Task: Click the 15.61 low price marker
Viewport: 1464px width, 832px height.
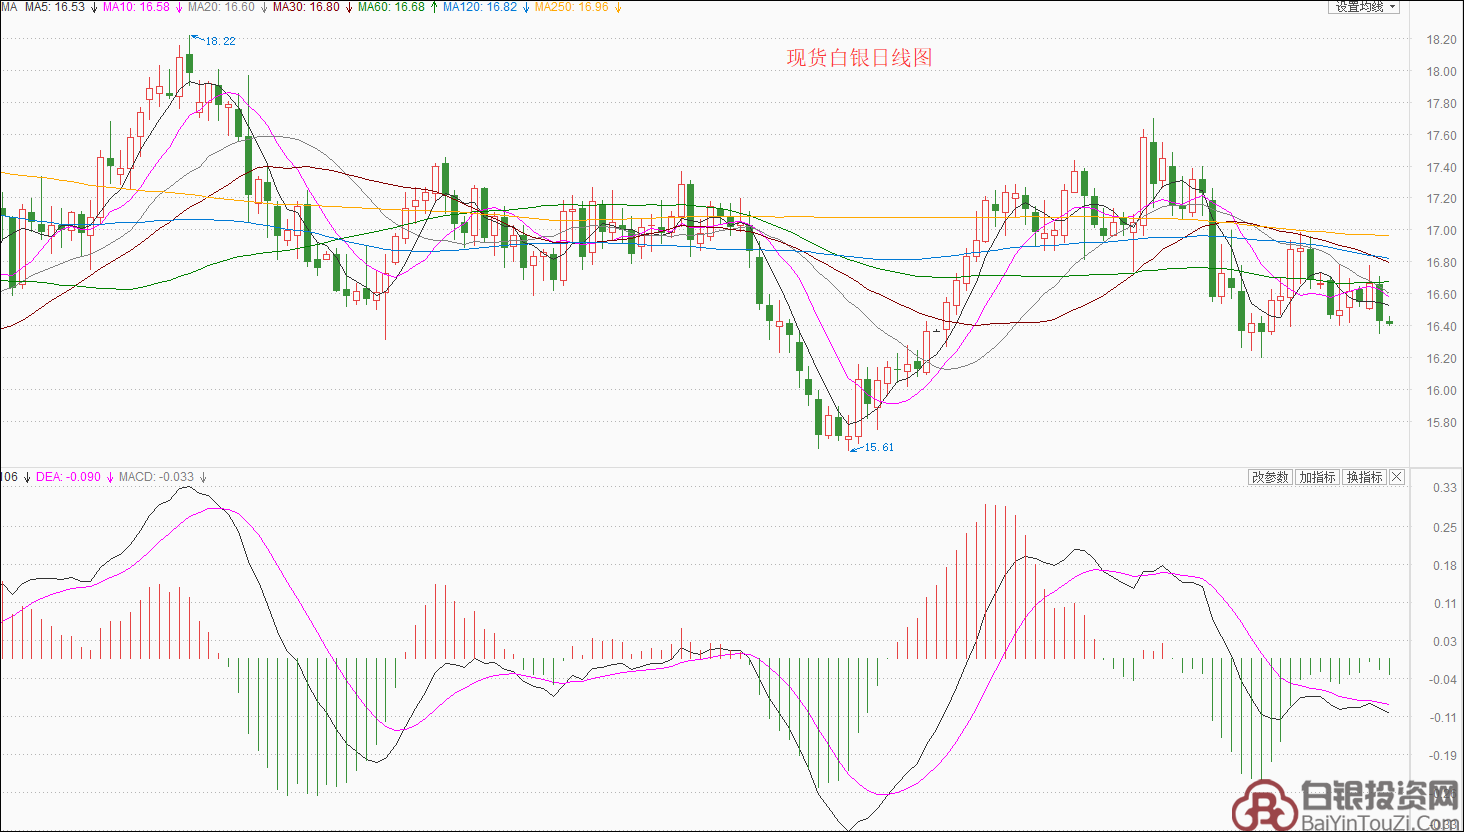Action: pyautogui.click(x=878, y=447)
